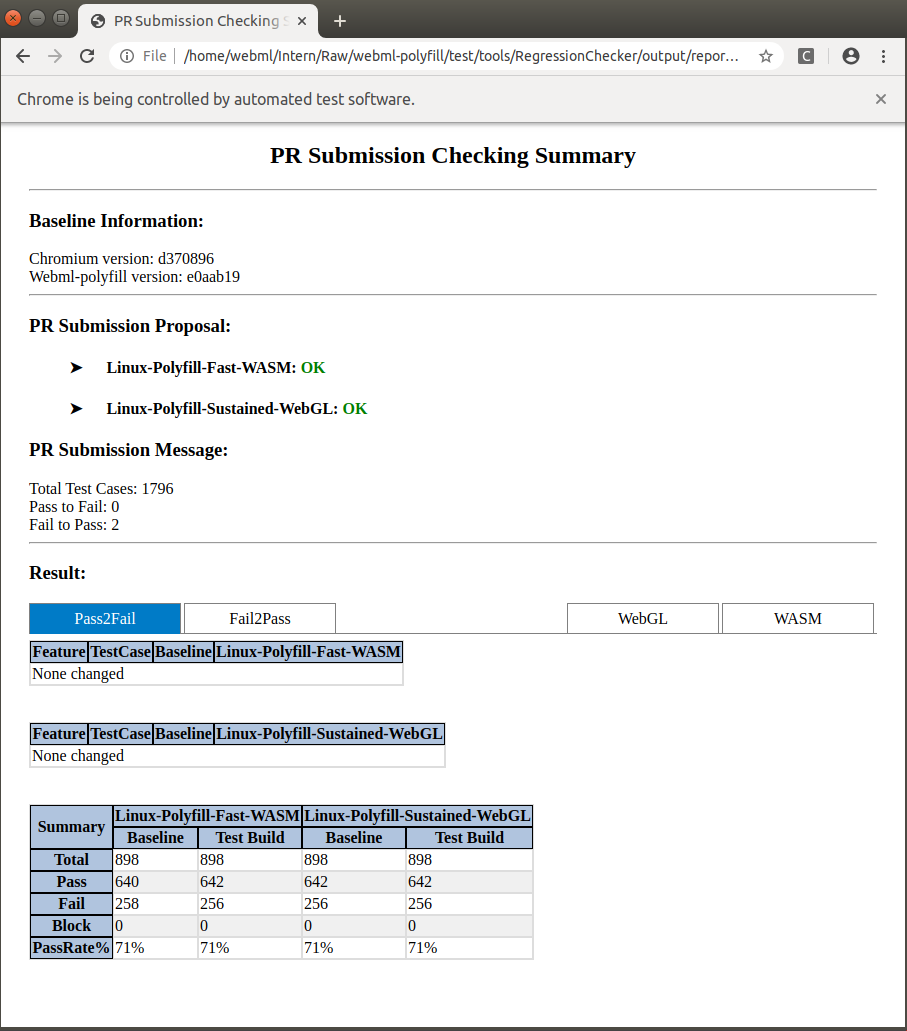Click 'Total Test Cases: 1796' line
The image size is (907, 1031).
pyautogui.click(x=101, y=489)
